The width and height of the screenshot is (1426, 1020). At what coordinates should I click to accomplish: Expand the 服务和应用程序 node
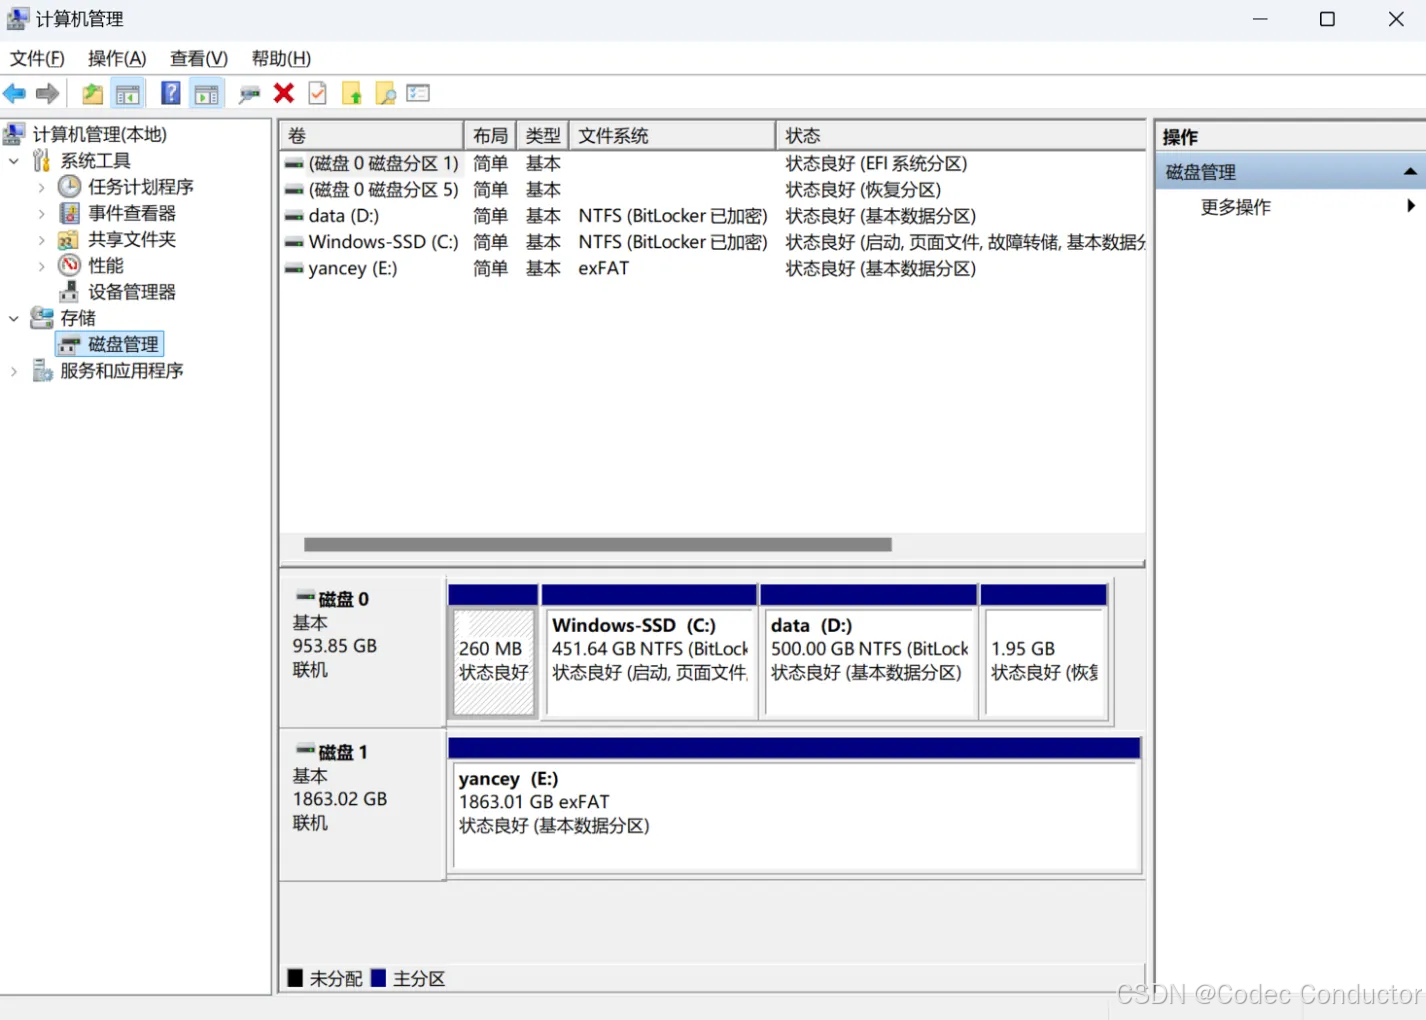[14, 371]
